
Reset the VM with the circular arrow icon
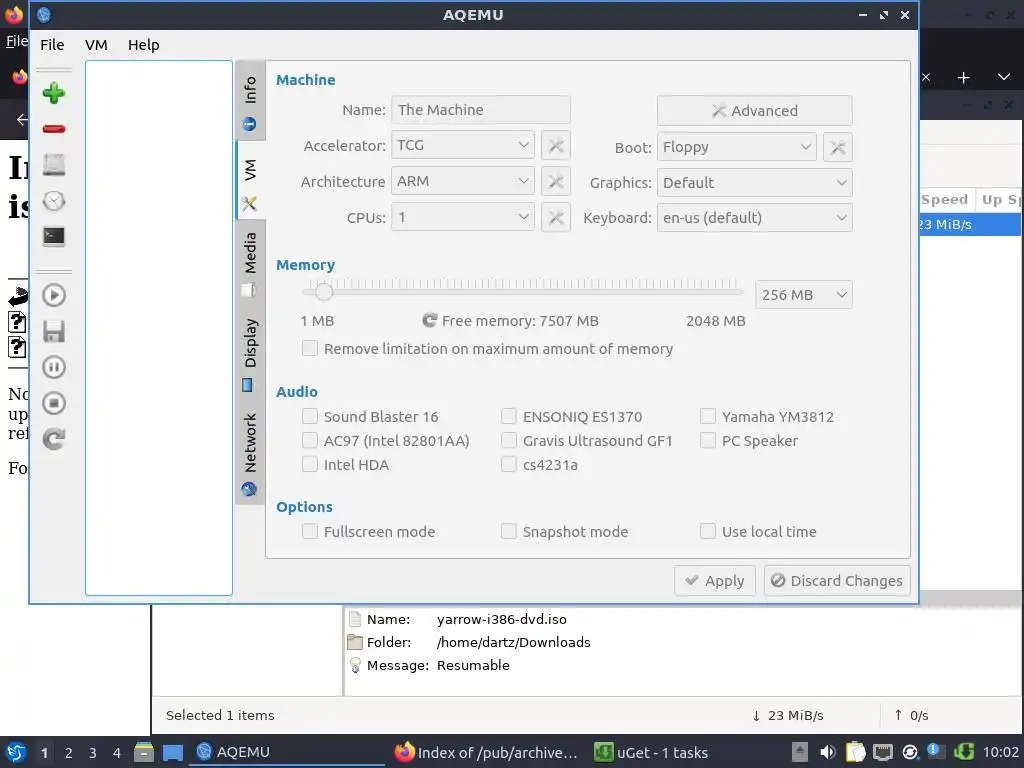click(x=54, y=439)
